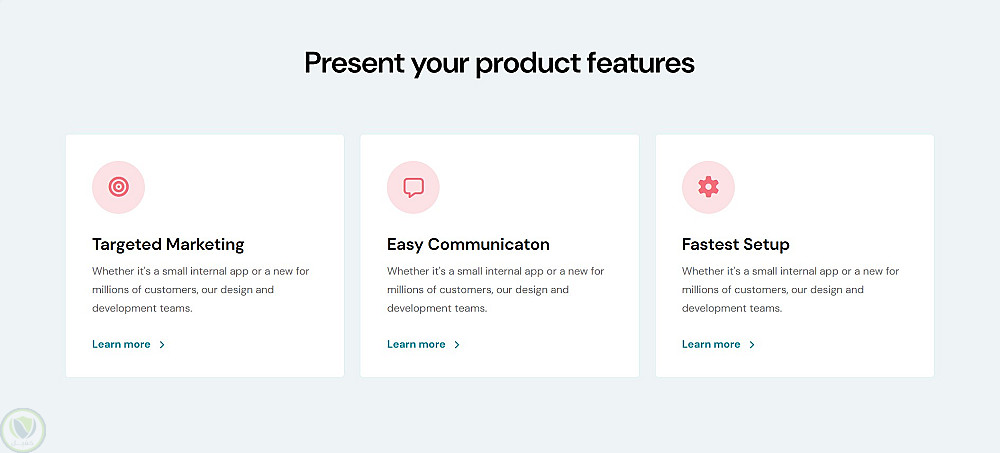Viewport: 1000px width, 453px height.
Task: Click the description text in Fastest Setup card
Action: point(790,290)
